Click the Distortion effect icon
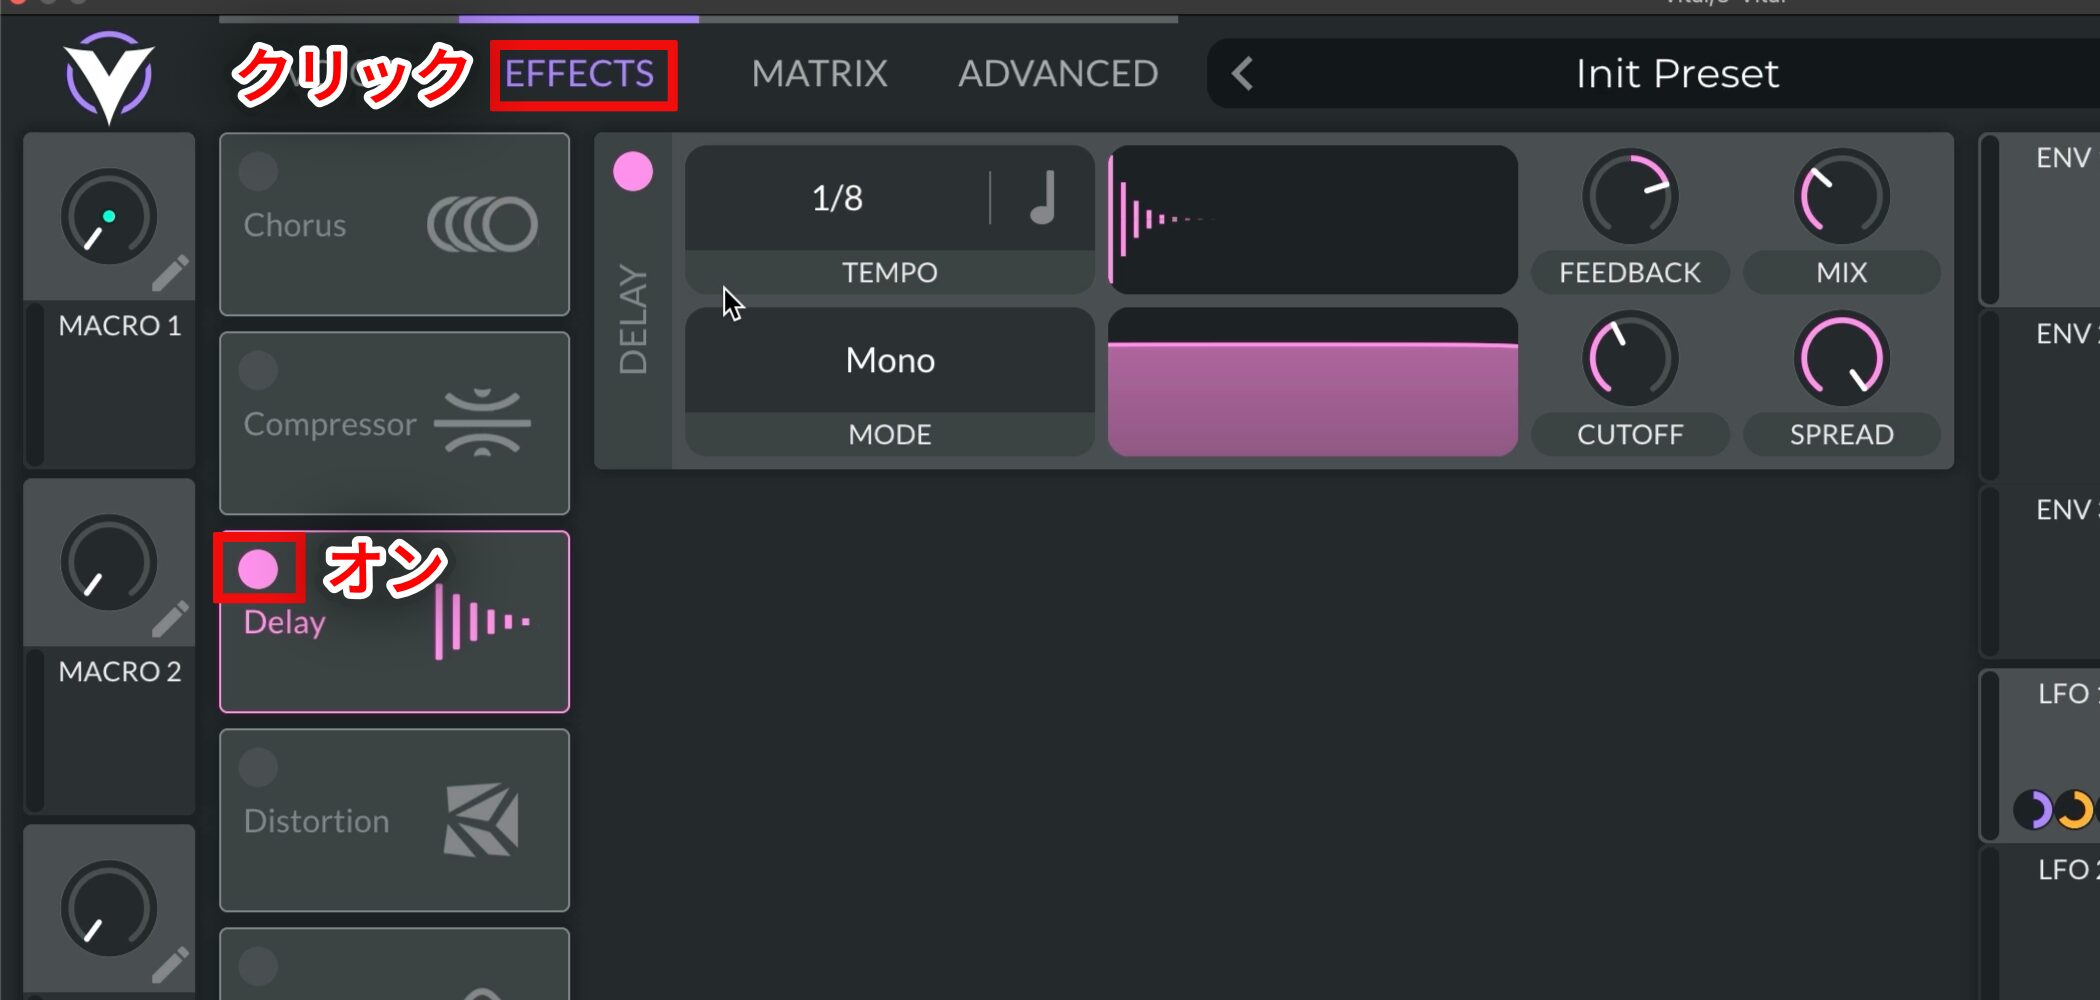2100x1000 pixels. click(482, 820)
